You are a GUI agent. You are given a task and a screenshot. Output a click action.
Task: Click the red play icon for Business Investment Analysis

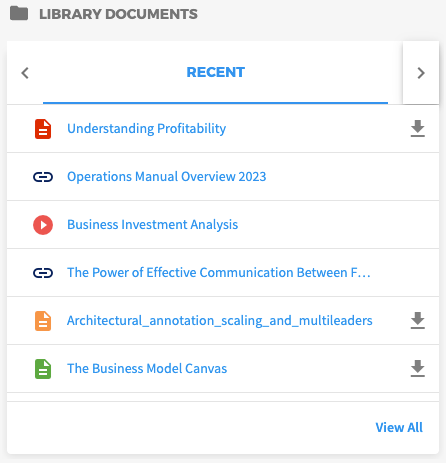click(43, 225)
